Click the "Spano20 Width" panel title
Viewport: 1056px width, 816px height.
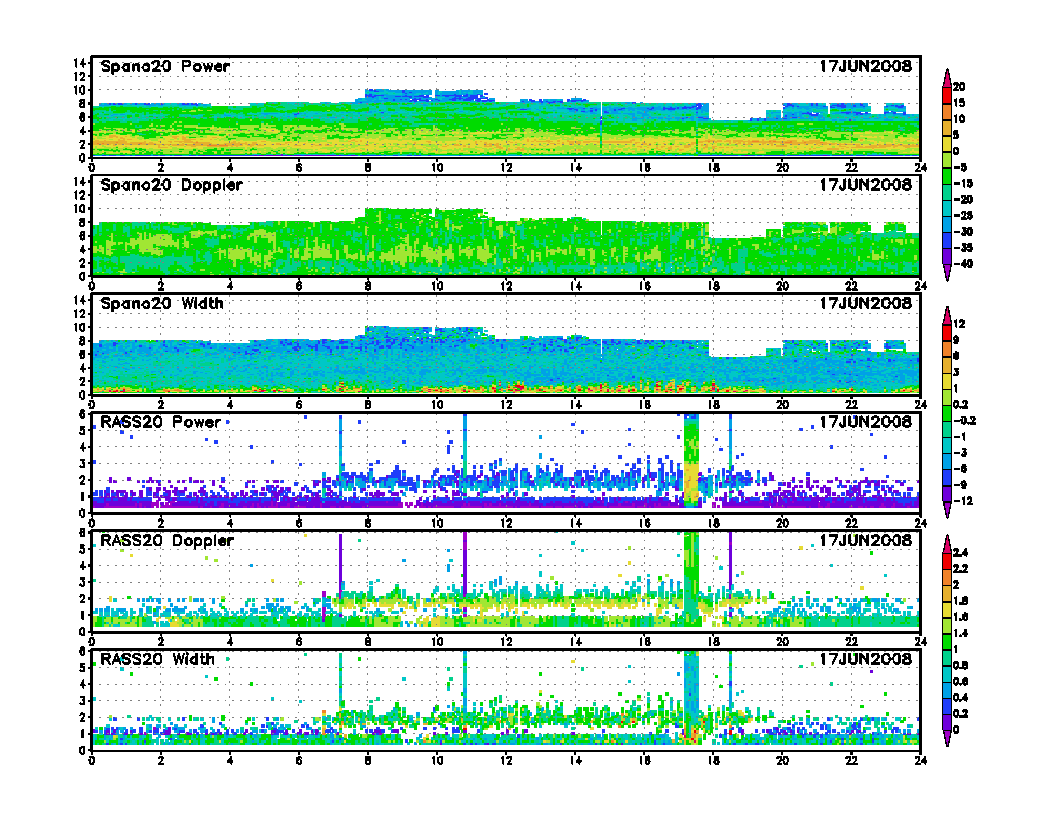162,304
